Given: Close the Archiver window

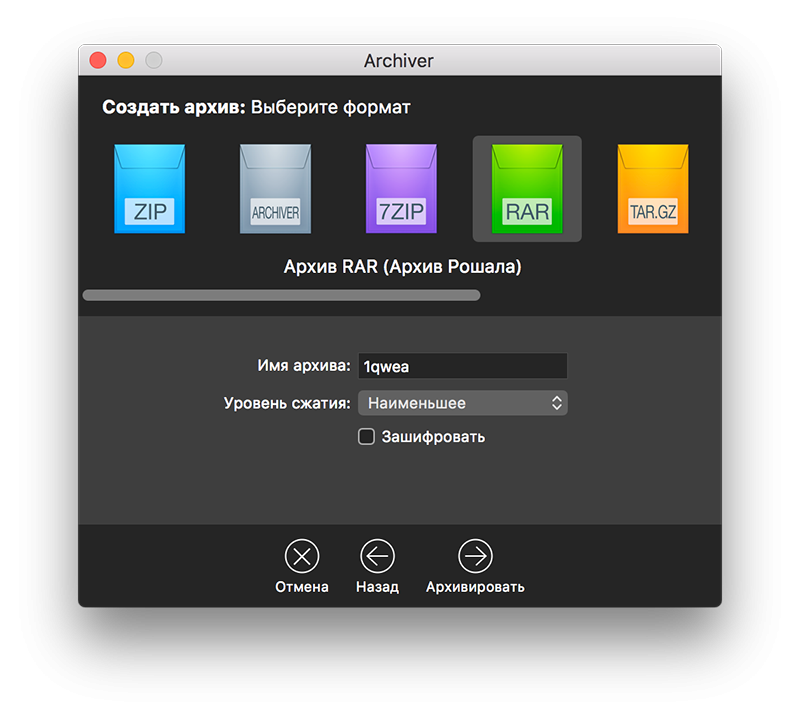Looking at the screenshot, I should (98, 60).
